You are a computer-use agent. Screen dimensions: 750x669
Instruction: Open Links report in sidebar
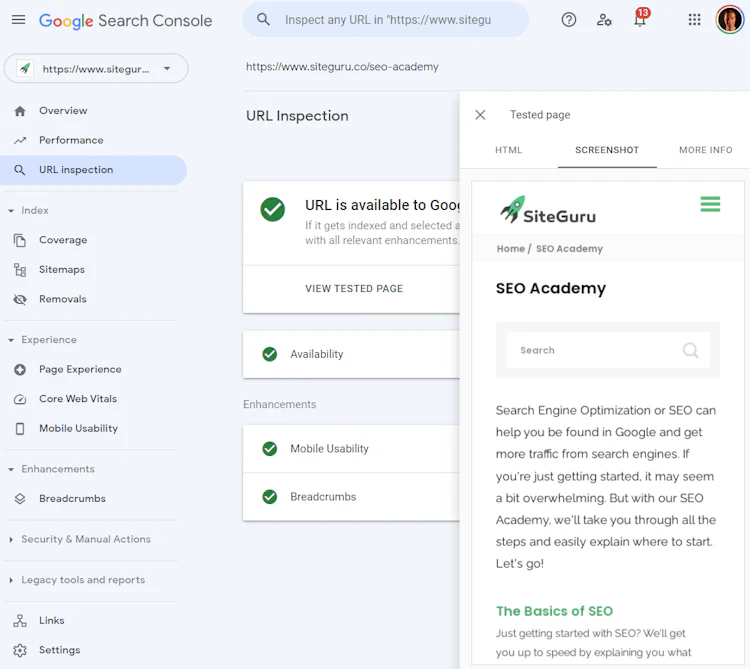(52, 621)
